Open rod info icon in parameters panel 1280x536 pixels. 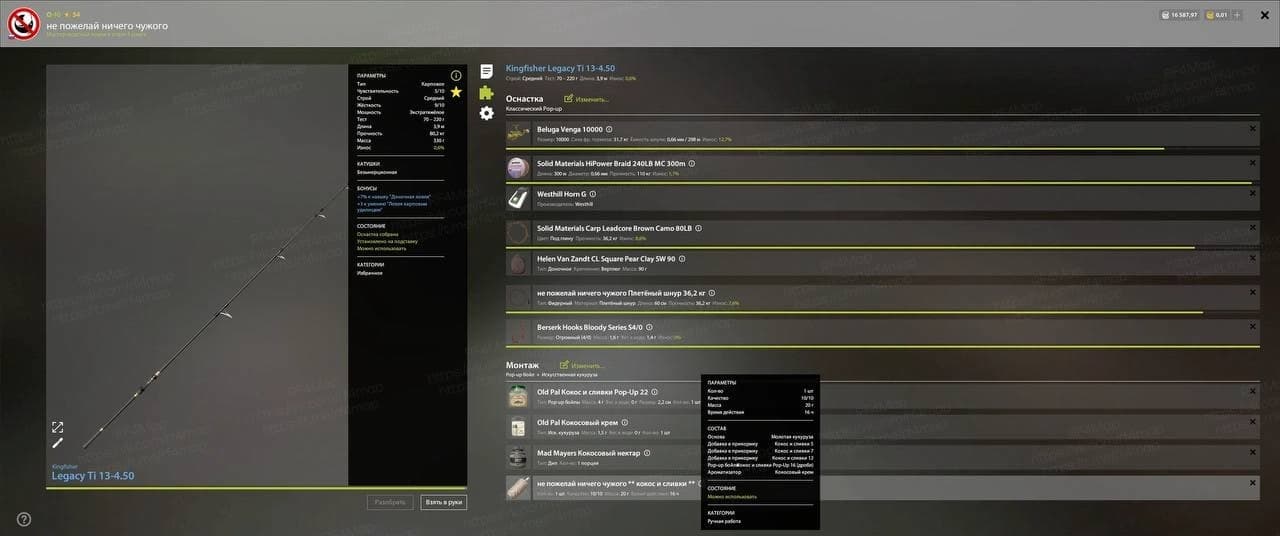(456, 75)
